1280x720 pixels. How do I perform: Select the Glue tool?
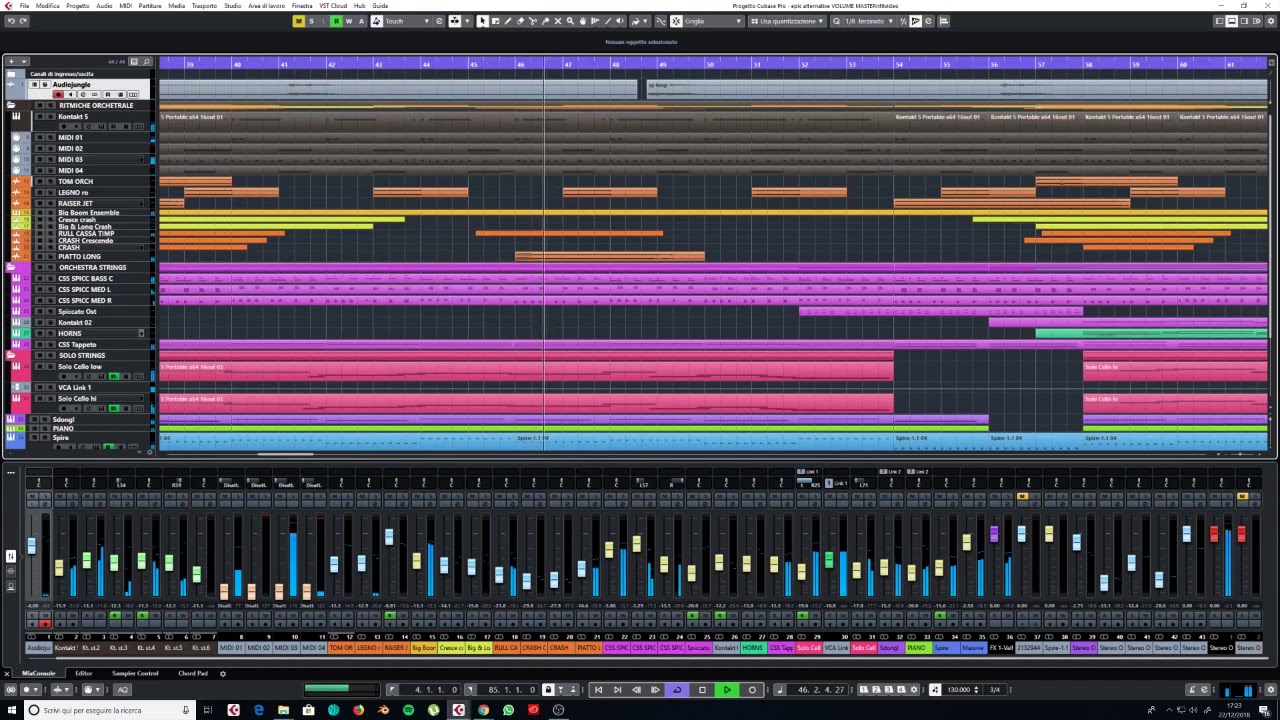click(545, 21)
